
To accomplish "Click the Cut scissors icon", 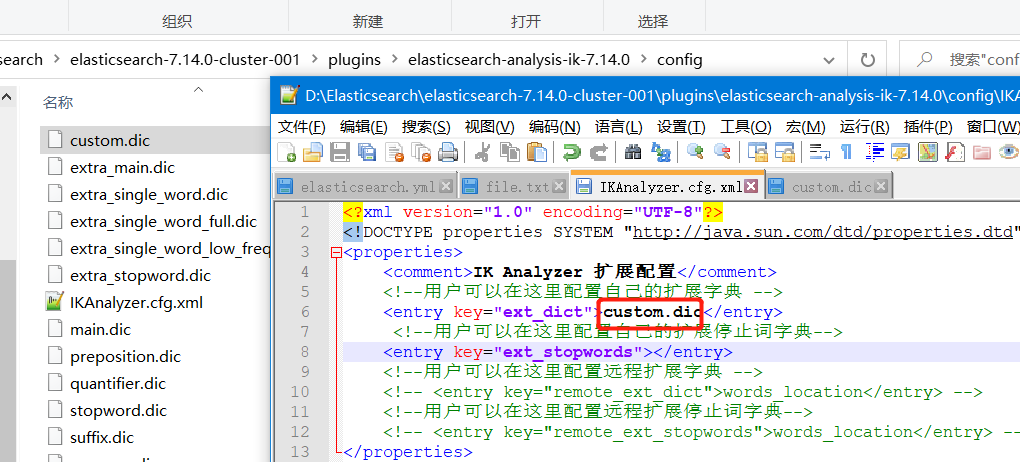I will 483,152.
